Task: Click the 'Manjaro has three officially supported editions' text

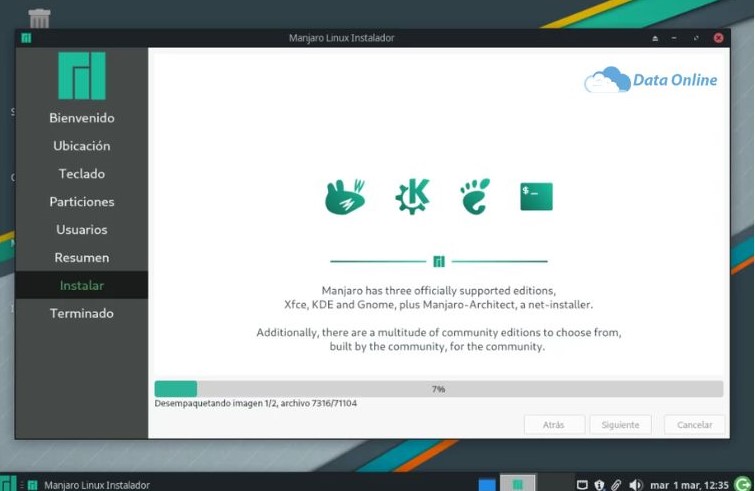Action: coord(439,291)
